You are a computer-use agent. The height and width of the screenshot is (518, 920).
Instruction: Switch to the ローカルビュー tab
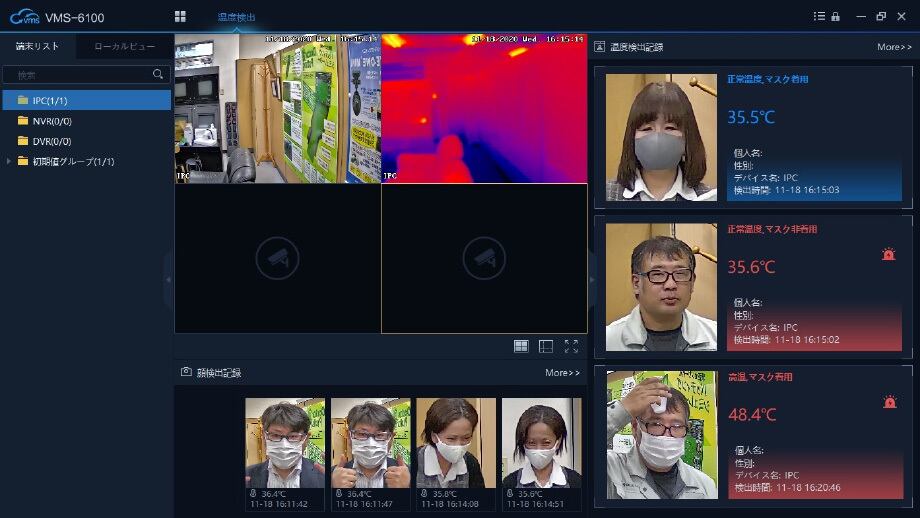(124, 47)
